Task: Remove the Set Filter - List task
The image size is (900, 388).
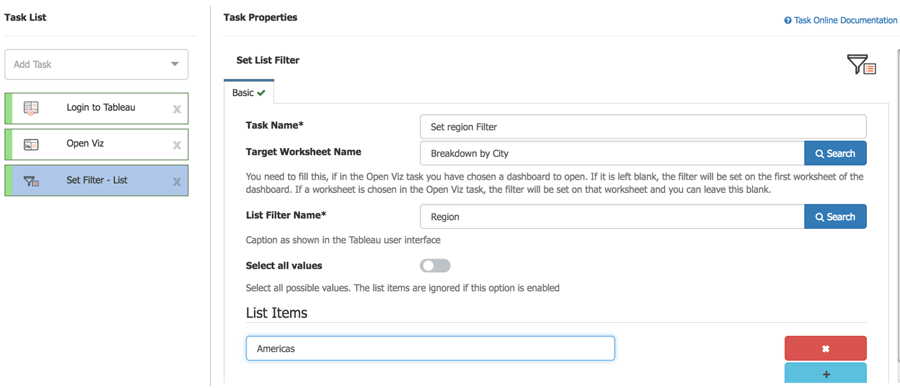Action: 177,182
